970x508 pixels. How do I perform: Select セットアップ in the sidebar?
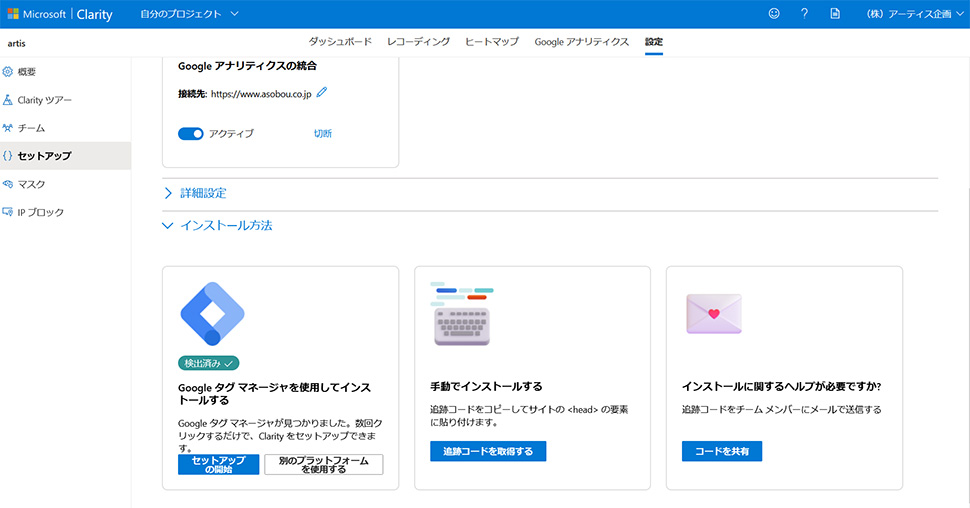tap(66, 156)
